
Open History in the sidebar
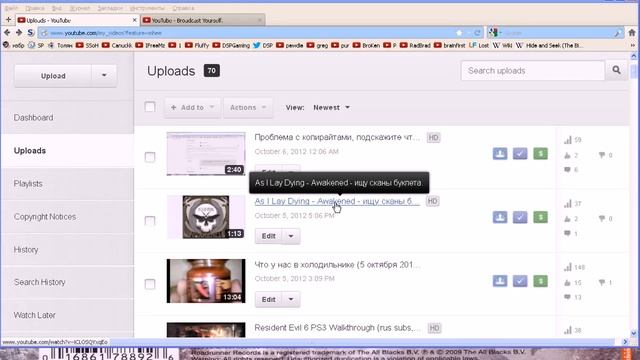(26, 249)
